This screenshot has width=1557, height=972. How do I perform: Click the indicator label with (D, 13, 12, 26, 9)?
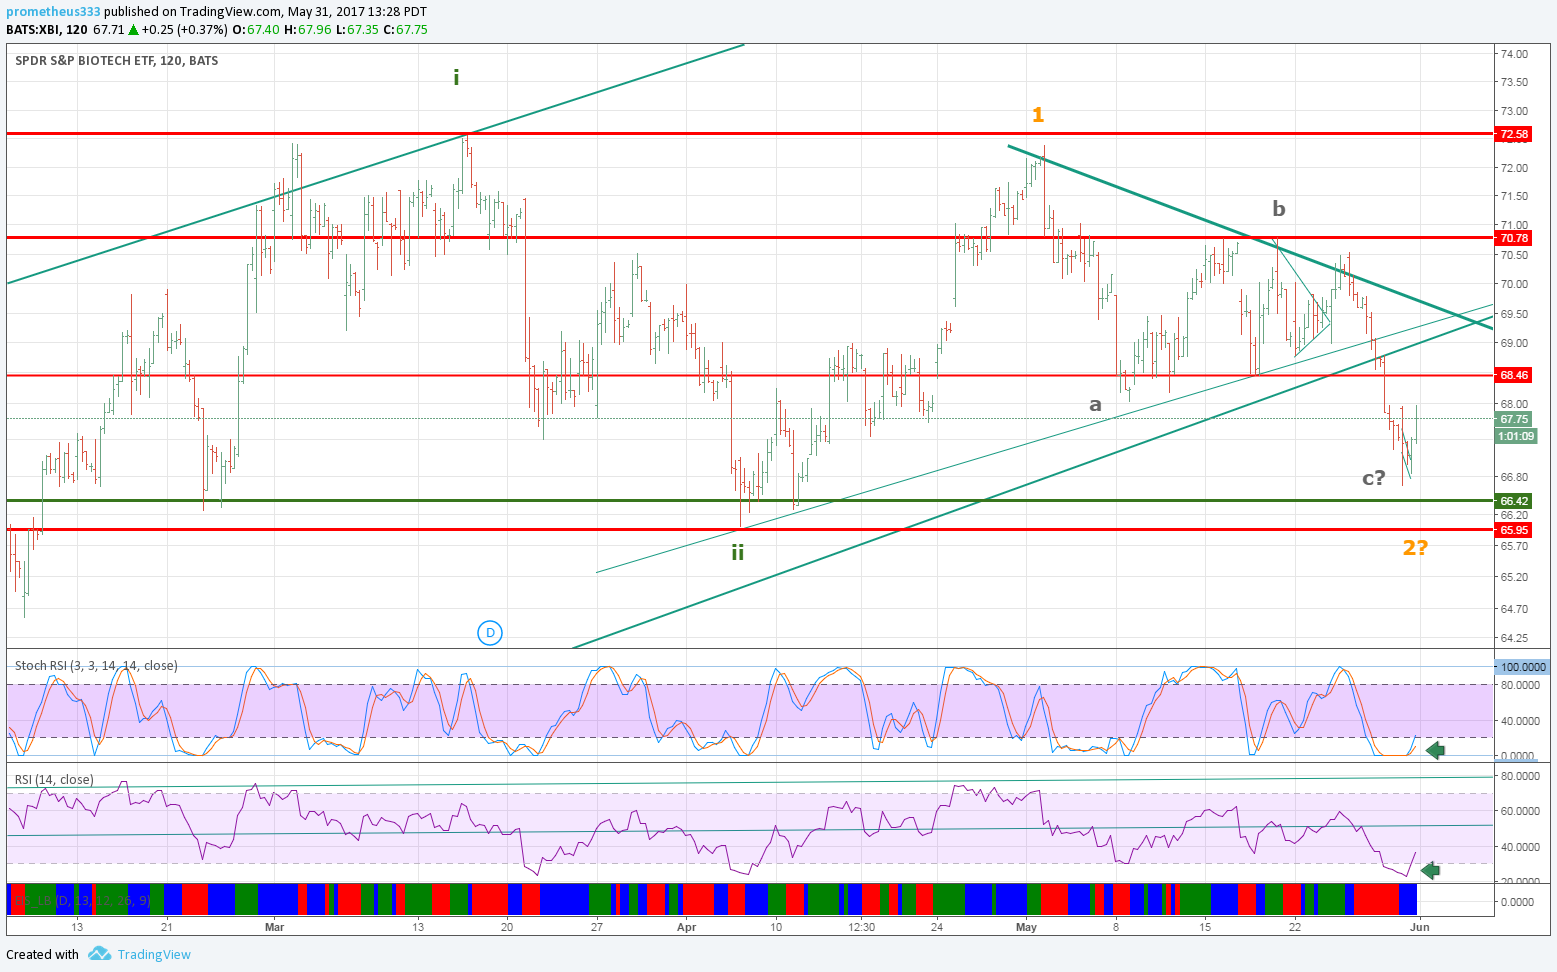point(81,901)
